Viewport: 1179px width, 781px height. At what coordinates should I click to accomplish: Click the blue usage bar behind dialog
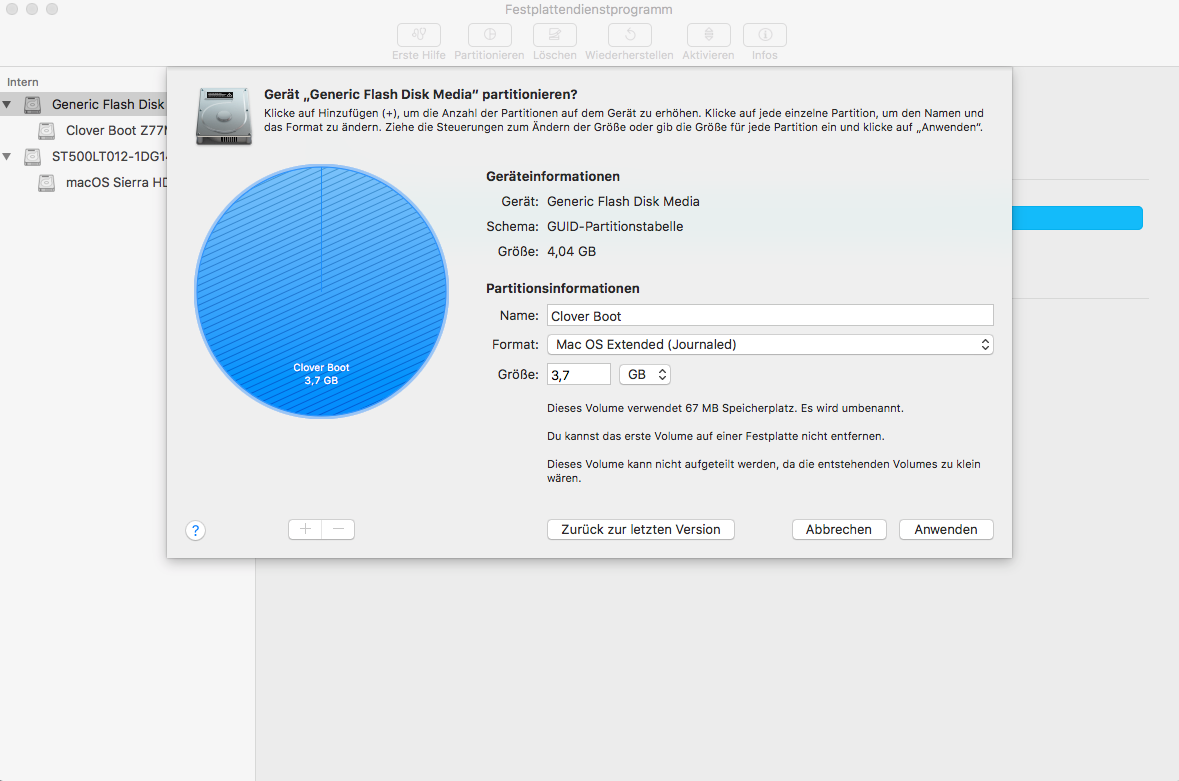click(x=1077, y=218)
